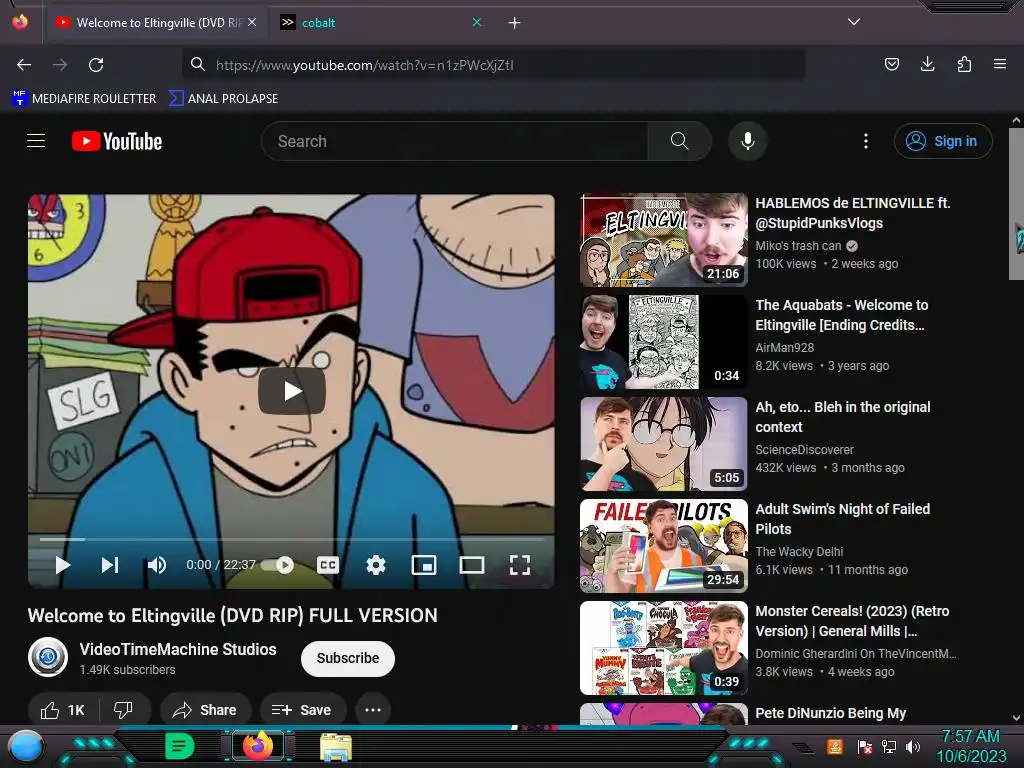1024x768 pixels.
Task: Seek along the video progress bar
Action: [x=291, y=539]
